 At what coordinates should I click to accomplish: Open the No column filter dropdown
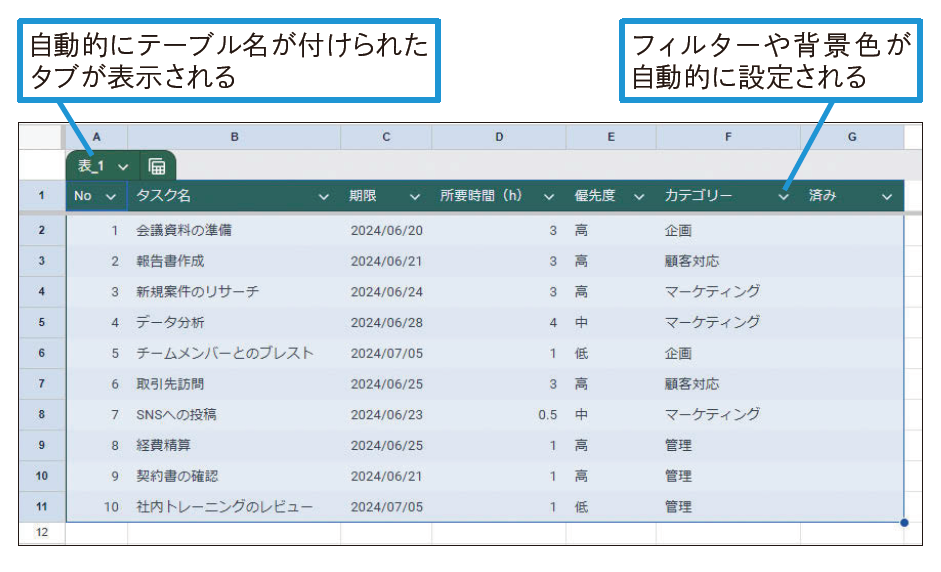pyautogui.click(x=111, y=196)
